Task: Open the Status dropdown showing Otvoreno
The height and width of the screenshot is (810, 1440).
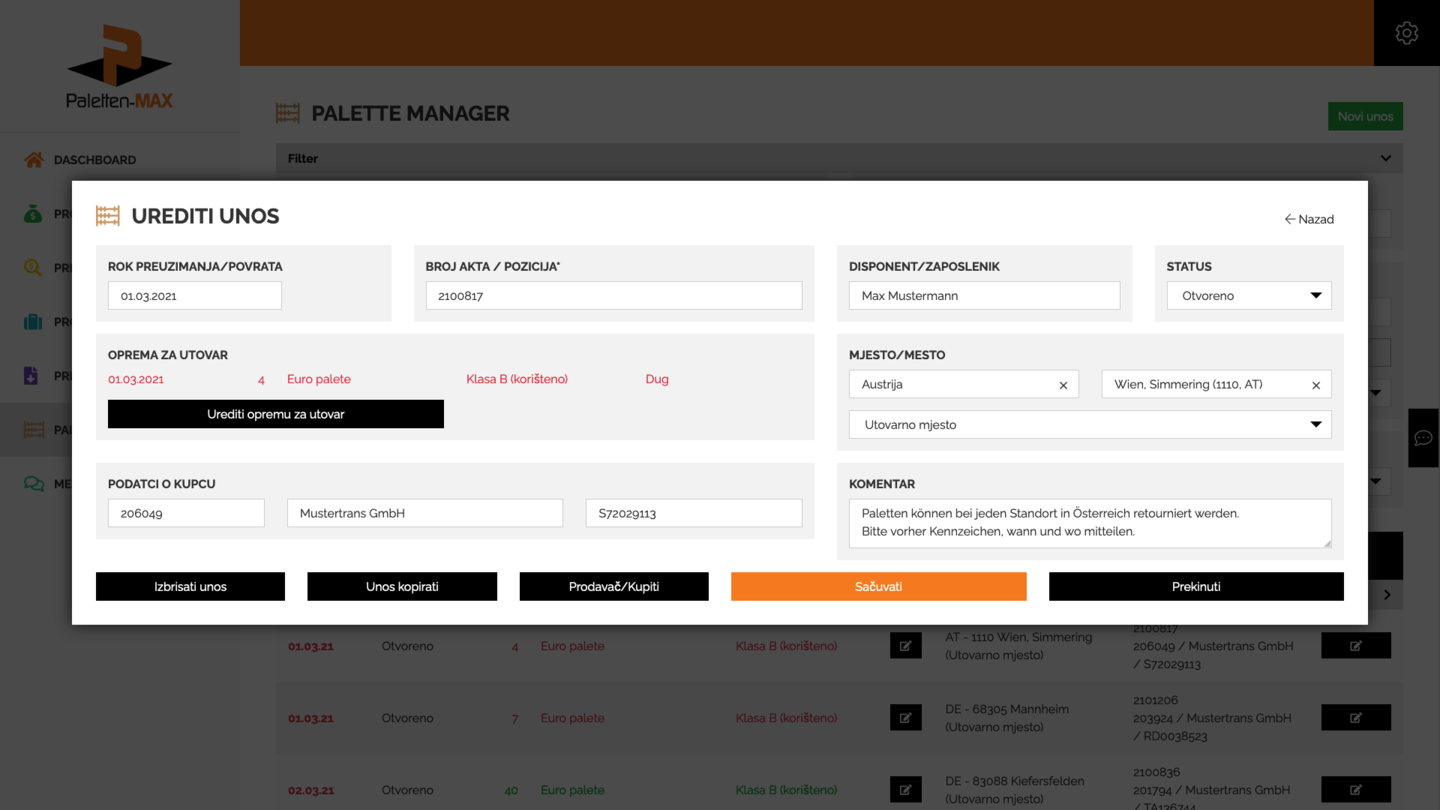Action: tap(1248, 296)
